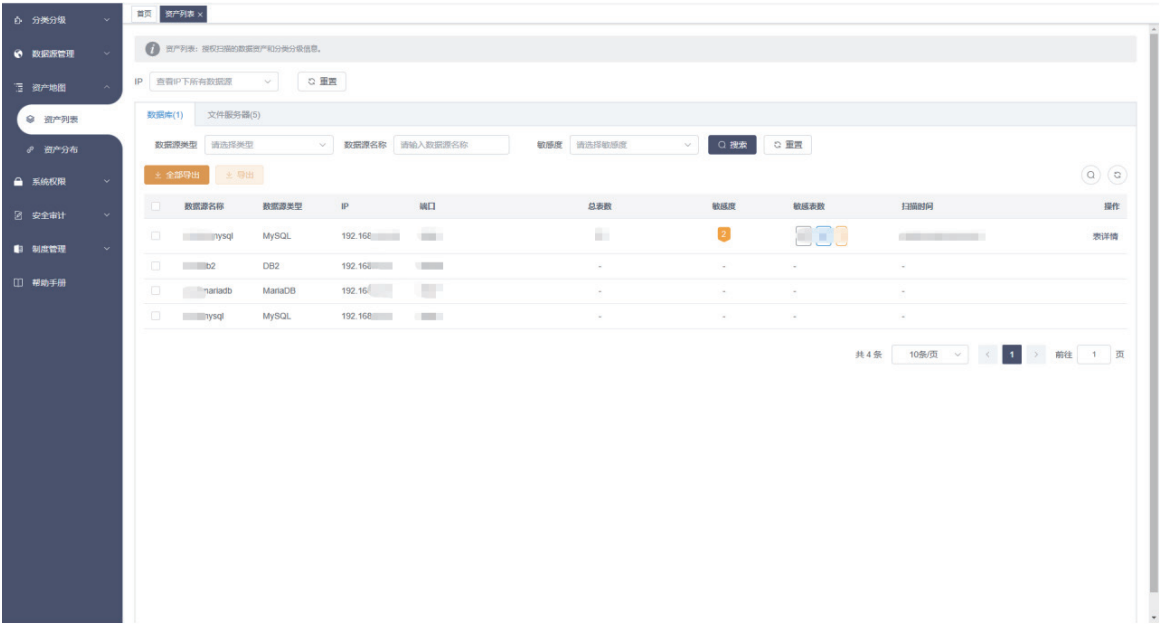Check the box for the DB2 row
Screen dimensions: 1162x625
155,266
